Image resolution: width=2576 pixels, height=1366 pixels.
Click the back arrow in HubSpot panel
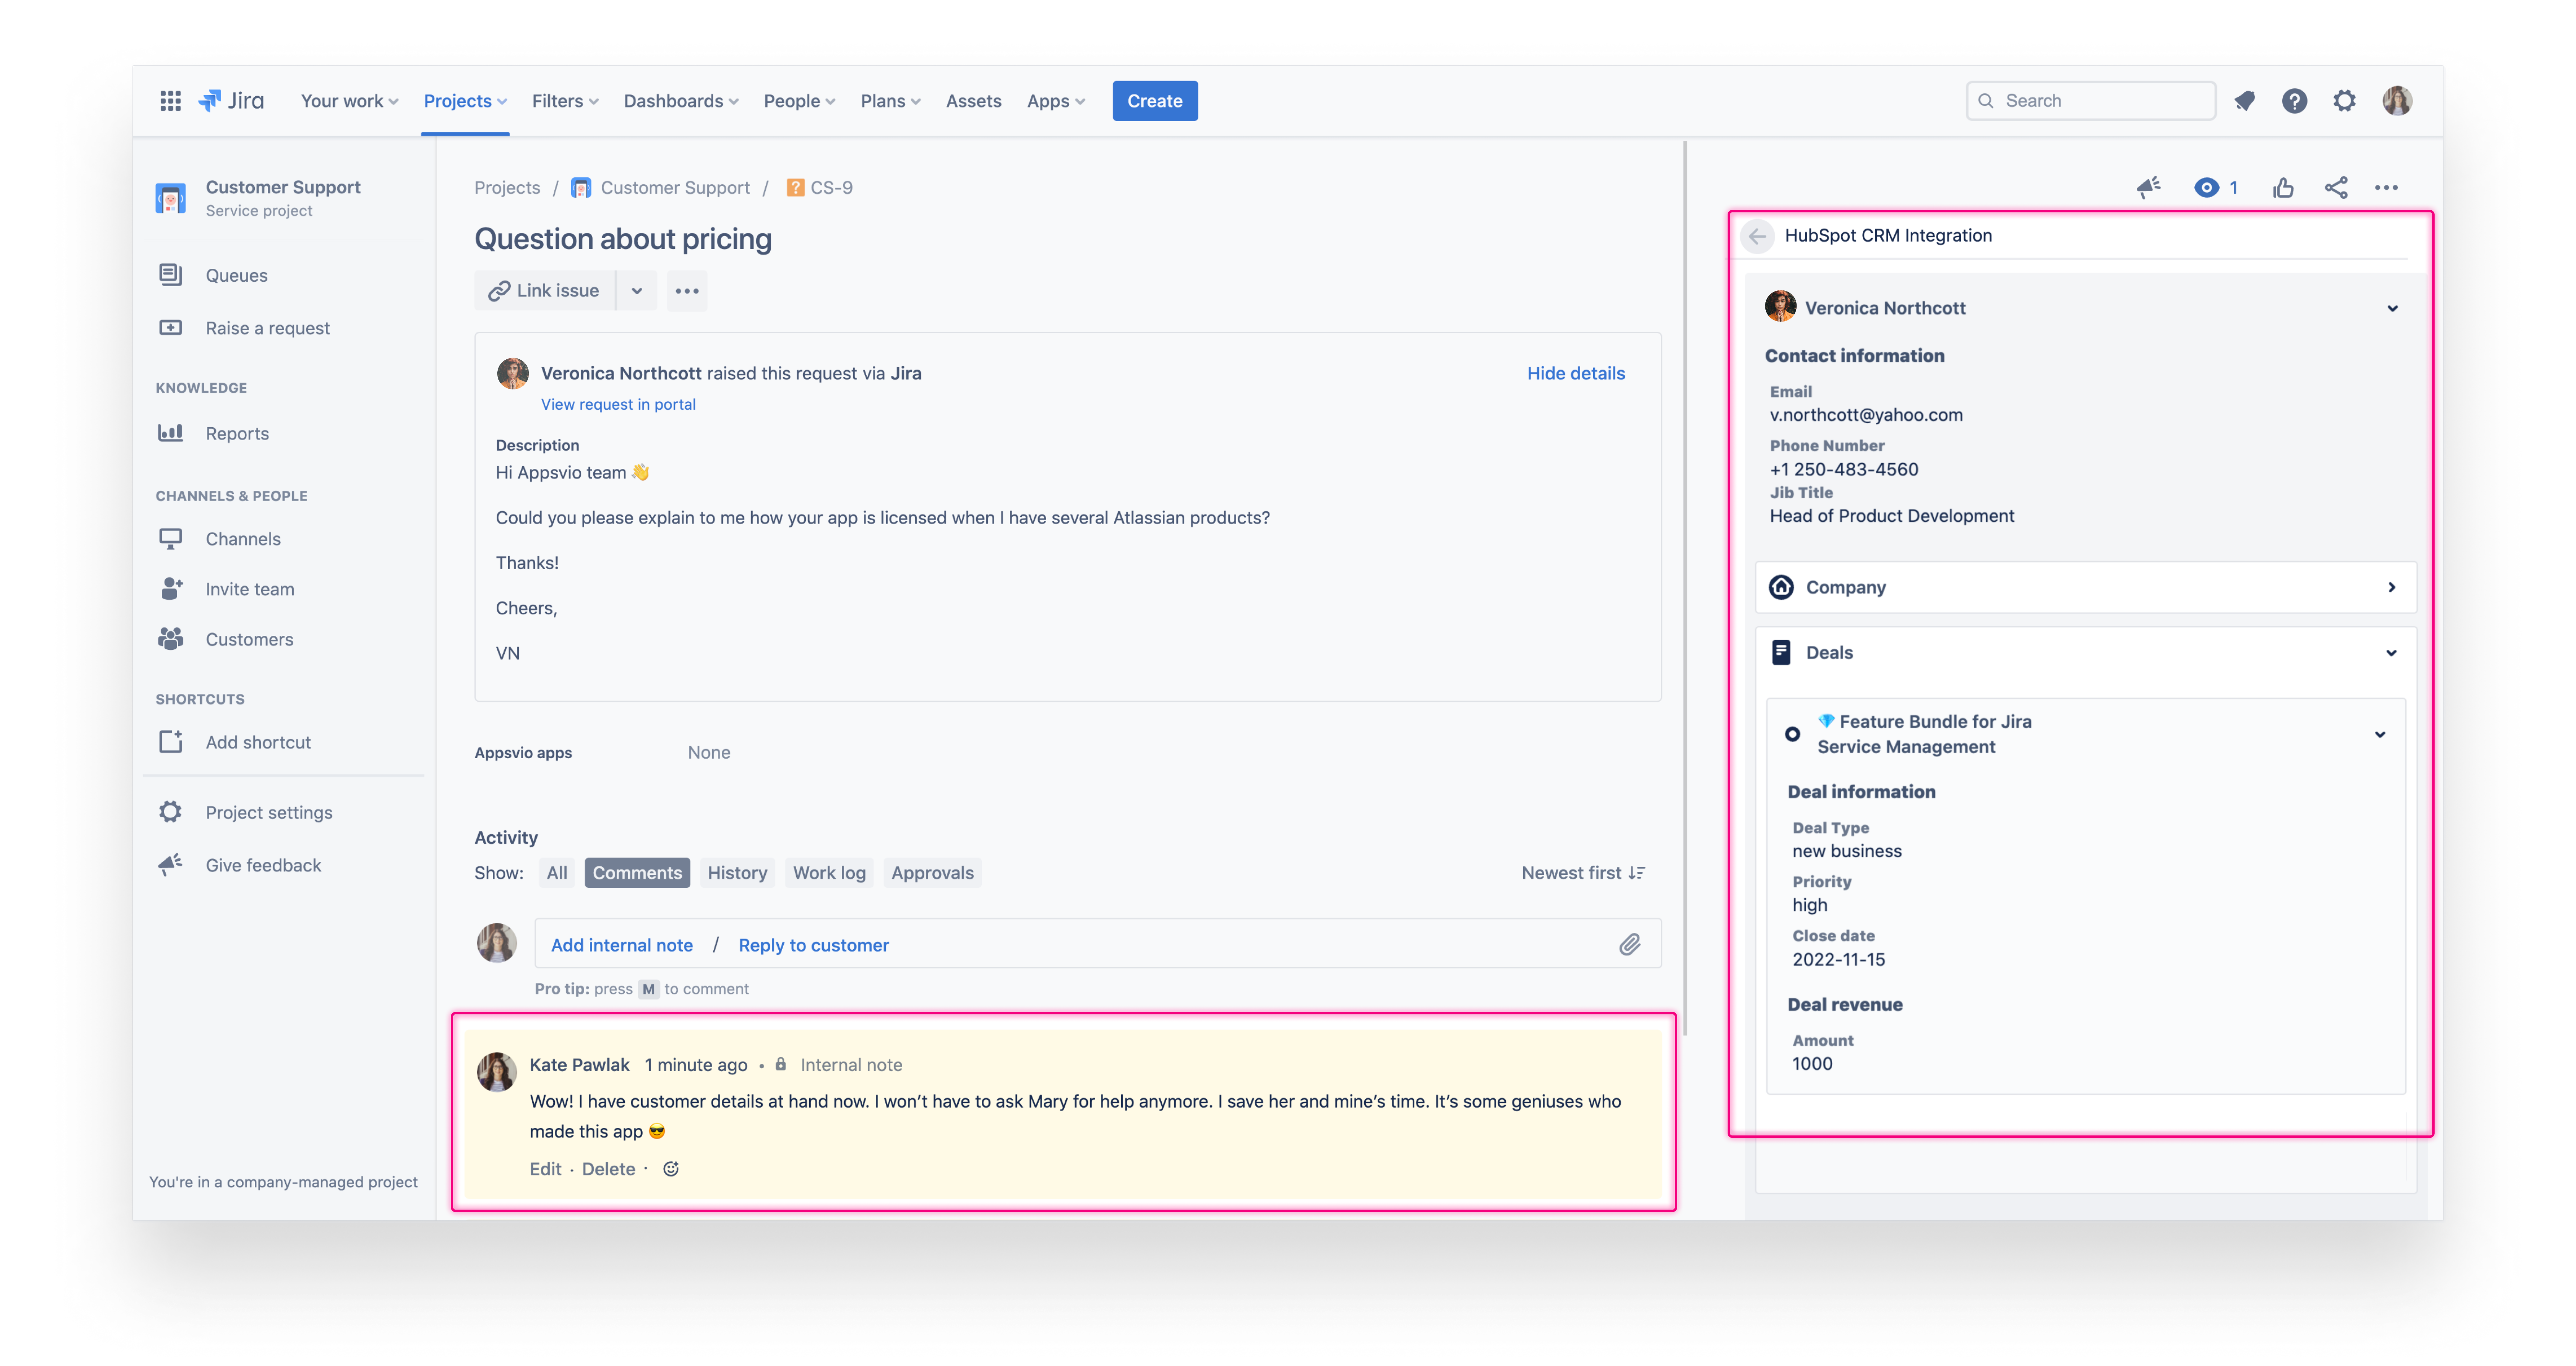(1757, 236)
